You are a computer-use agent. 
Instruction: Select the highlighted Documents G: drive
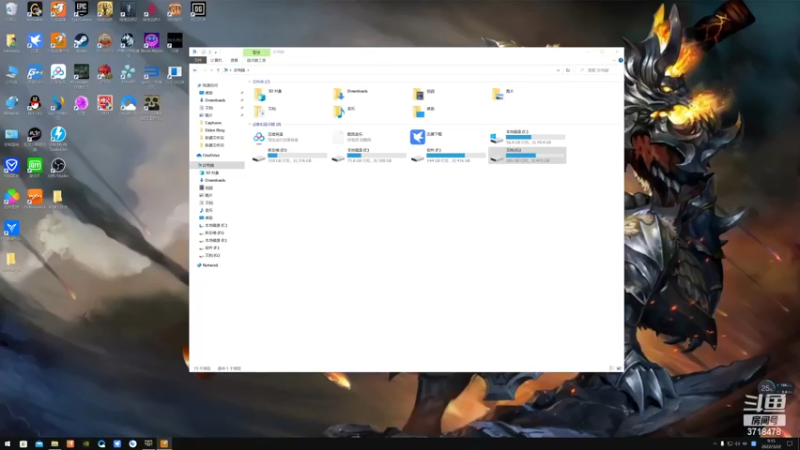(x=527, y=155)
